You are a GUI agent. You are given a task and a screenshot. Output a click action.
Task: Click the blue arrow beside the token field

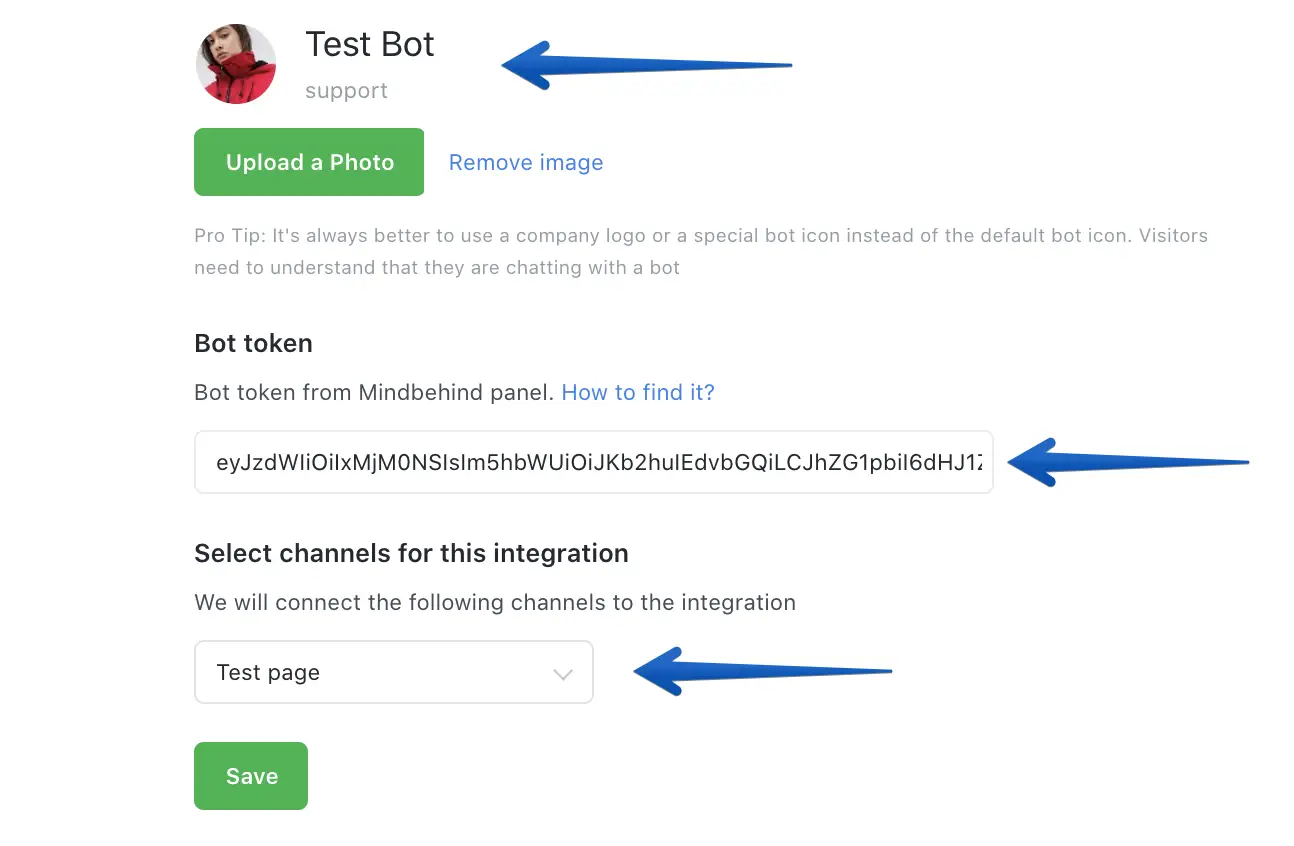(1127, 462)
